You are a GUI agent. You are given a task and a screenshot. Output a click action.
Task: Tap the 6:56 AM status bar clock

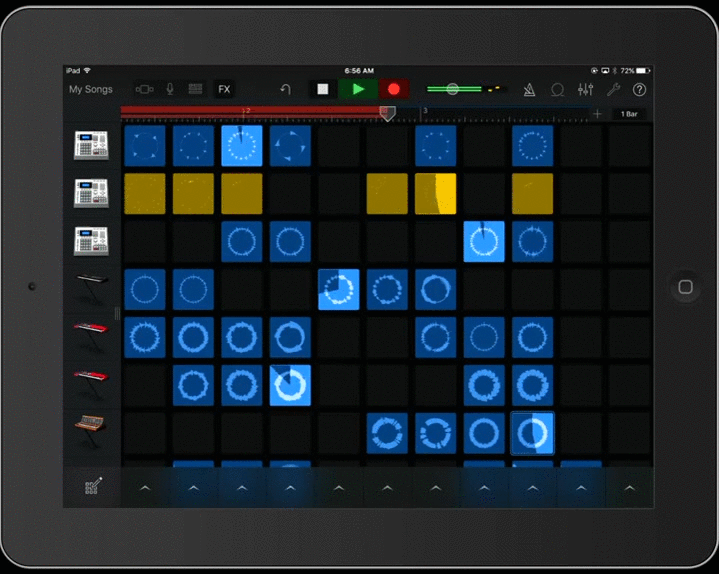(359, 71)
